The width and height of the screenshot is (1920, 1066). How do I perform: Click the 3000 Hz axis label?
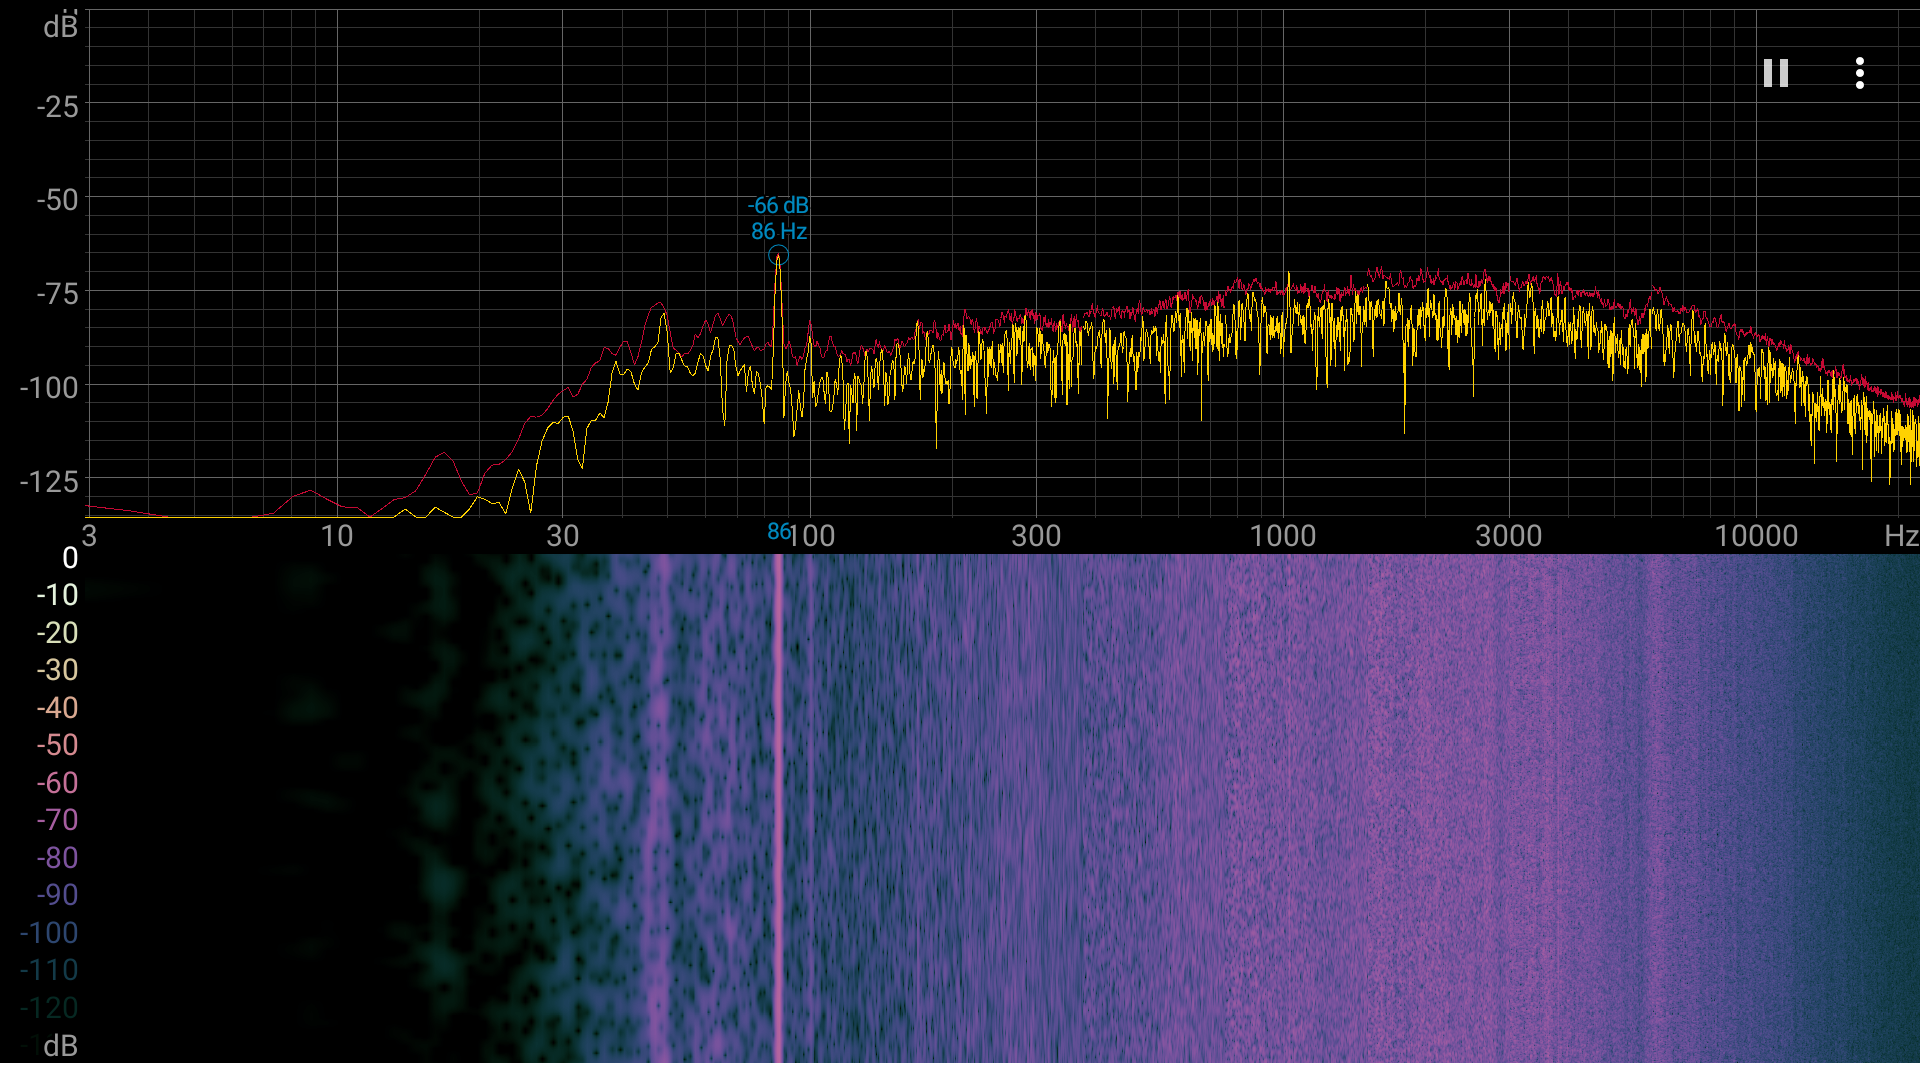coord(1509,536)
